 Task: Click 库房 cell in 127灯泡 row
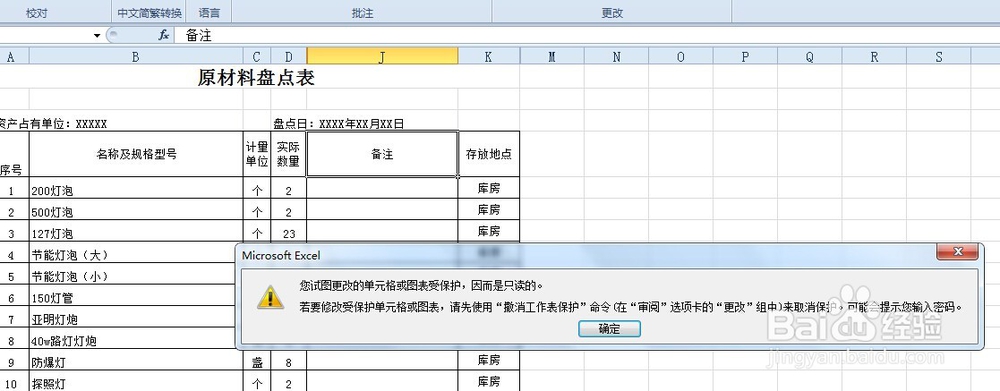point(489,231)
